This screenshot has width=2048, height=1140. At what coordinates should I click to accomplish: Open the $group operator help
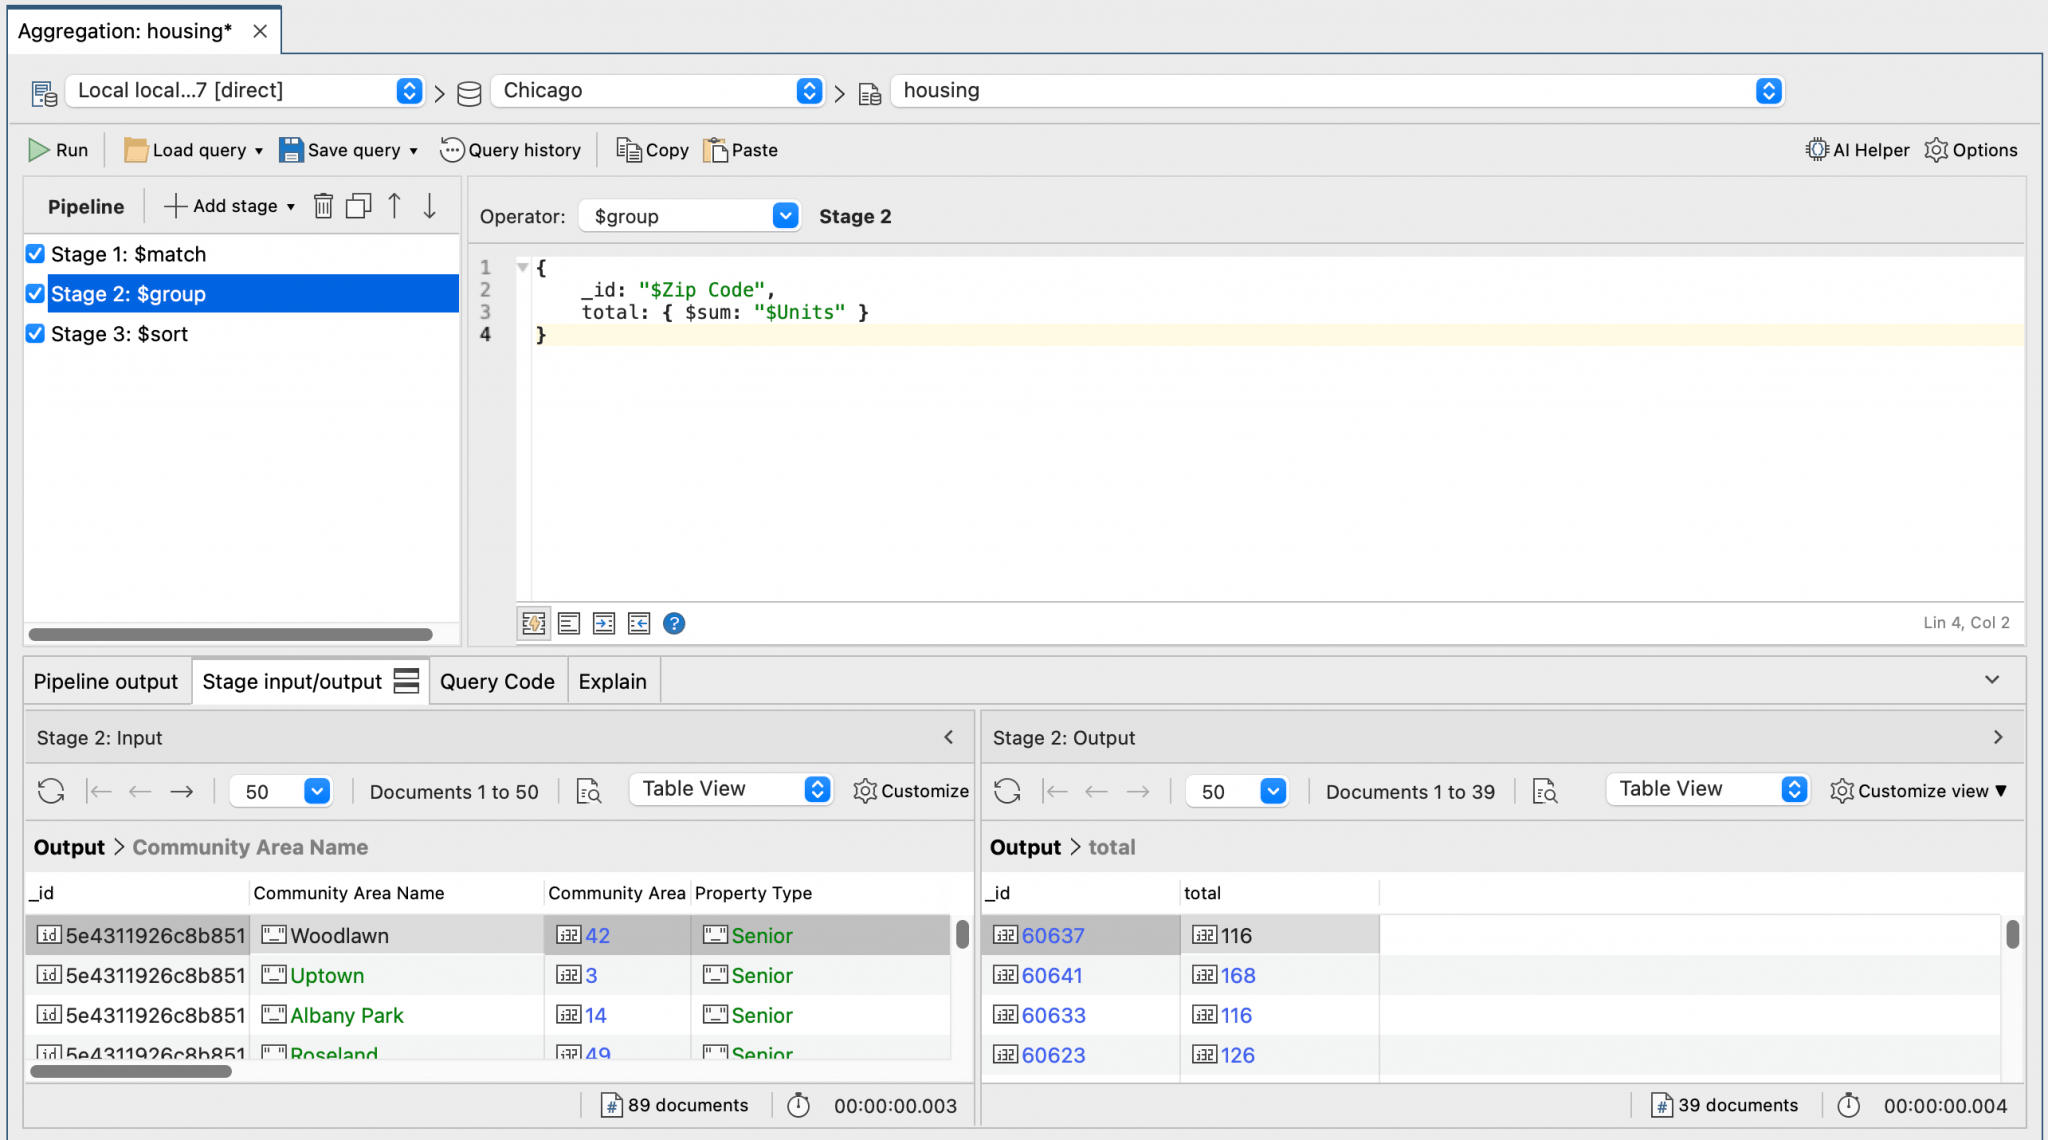[674, 623]
